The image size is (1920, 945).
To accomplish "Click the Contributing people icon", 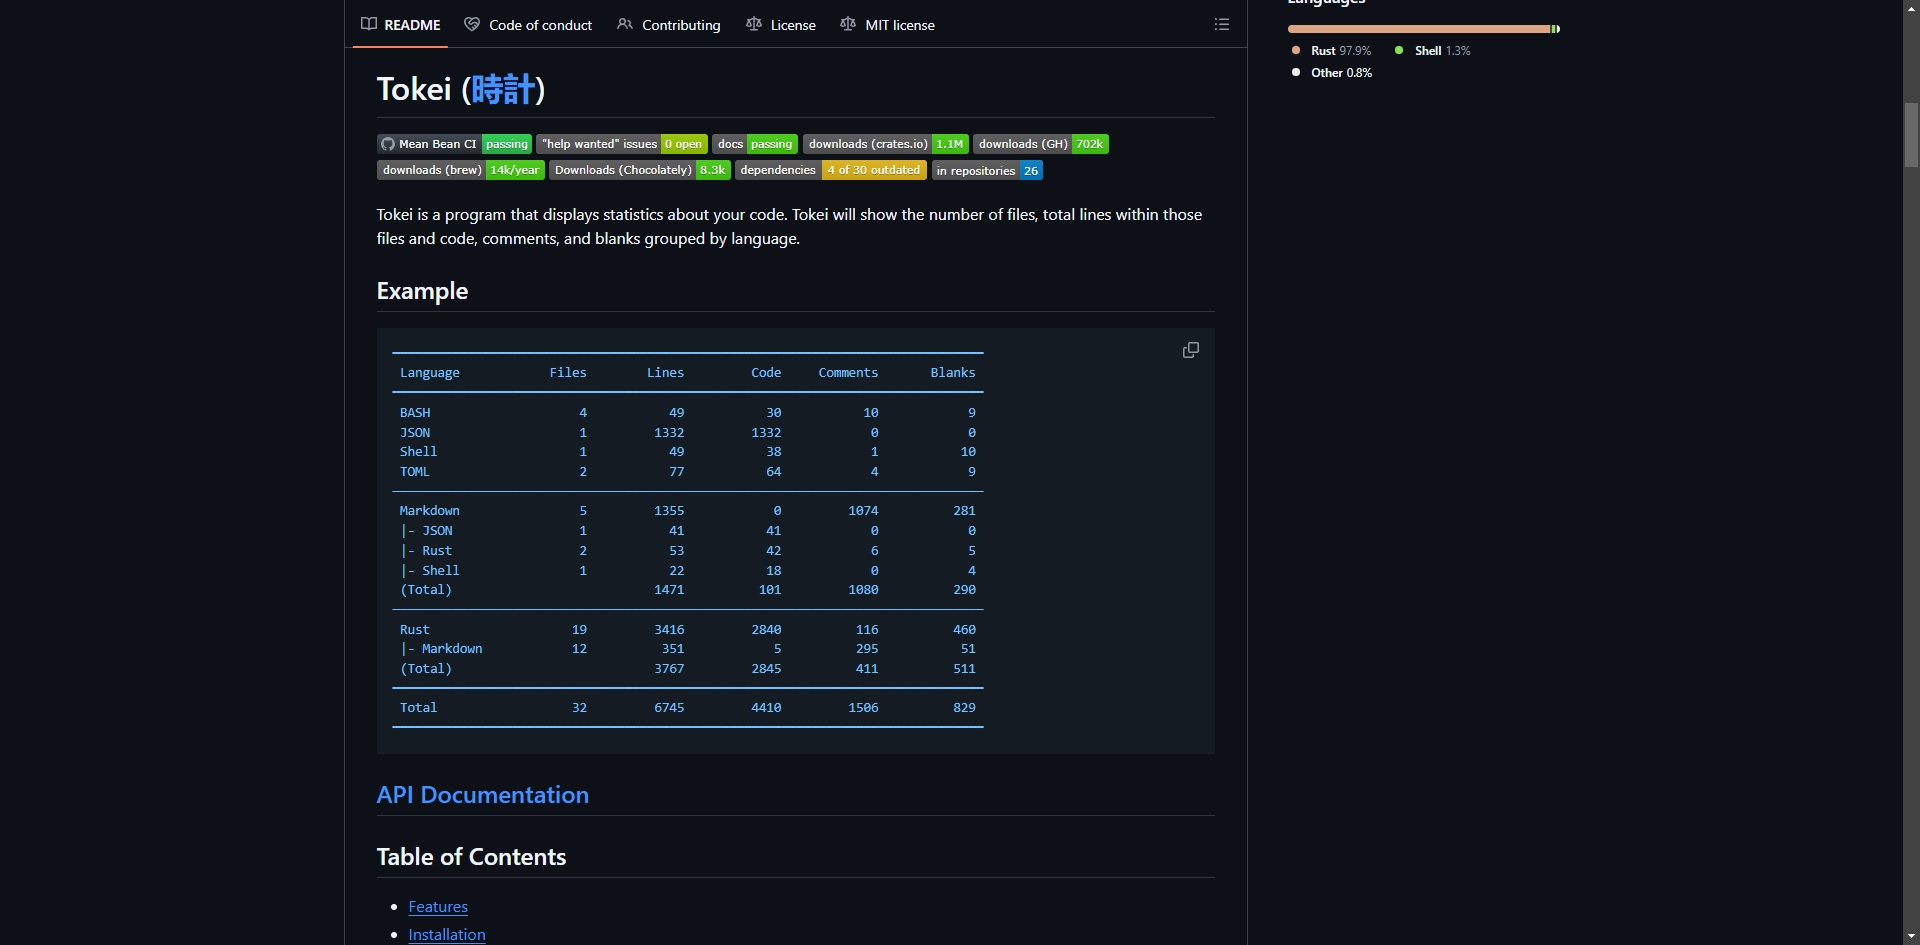I will (625, 24).
